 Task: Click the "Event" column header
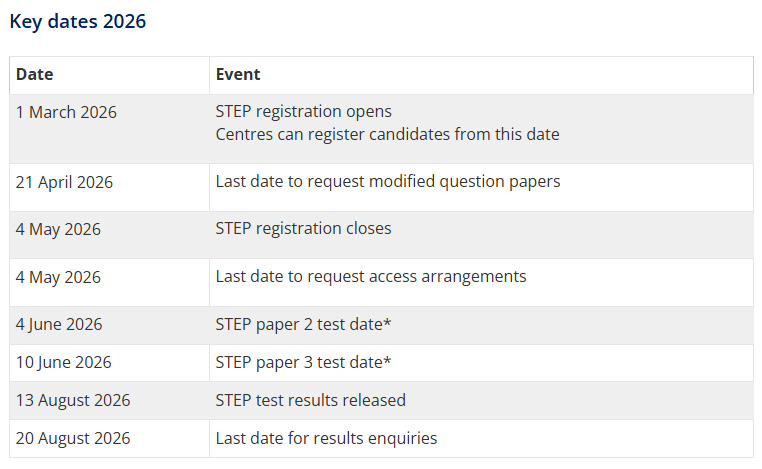[238, 75]
